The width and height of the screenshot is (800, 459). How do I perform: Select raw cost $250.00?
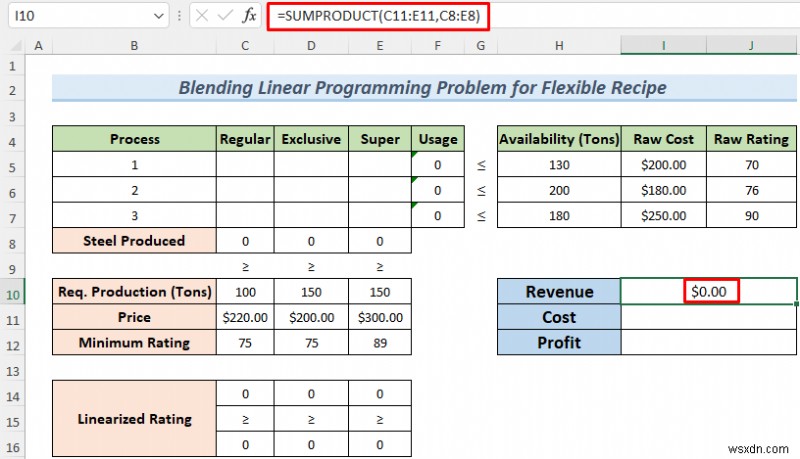pyautogui.click(x=663, y=215)
